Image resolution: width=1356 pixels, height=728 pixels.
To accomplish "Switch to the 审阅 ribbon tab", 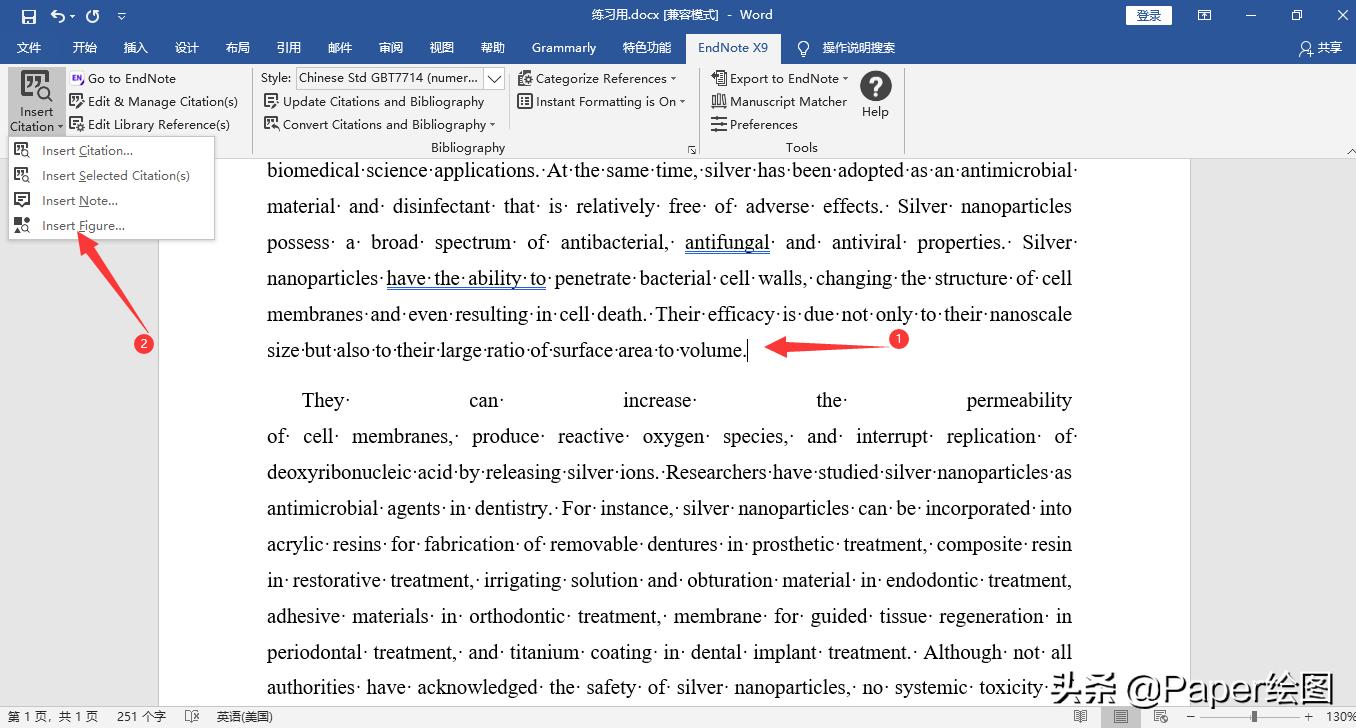I will 390,47.
